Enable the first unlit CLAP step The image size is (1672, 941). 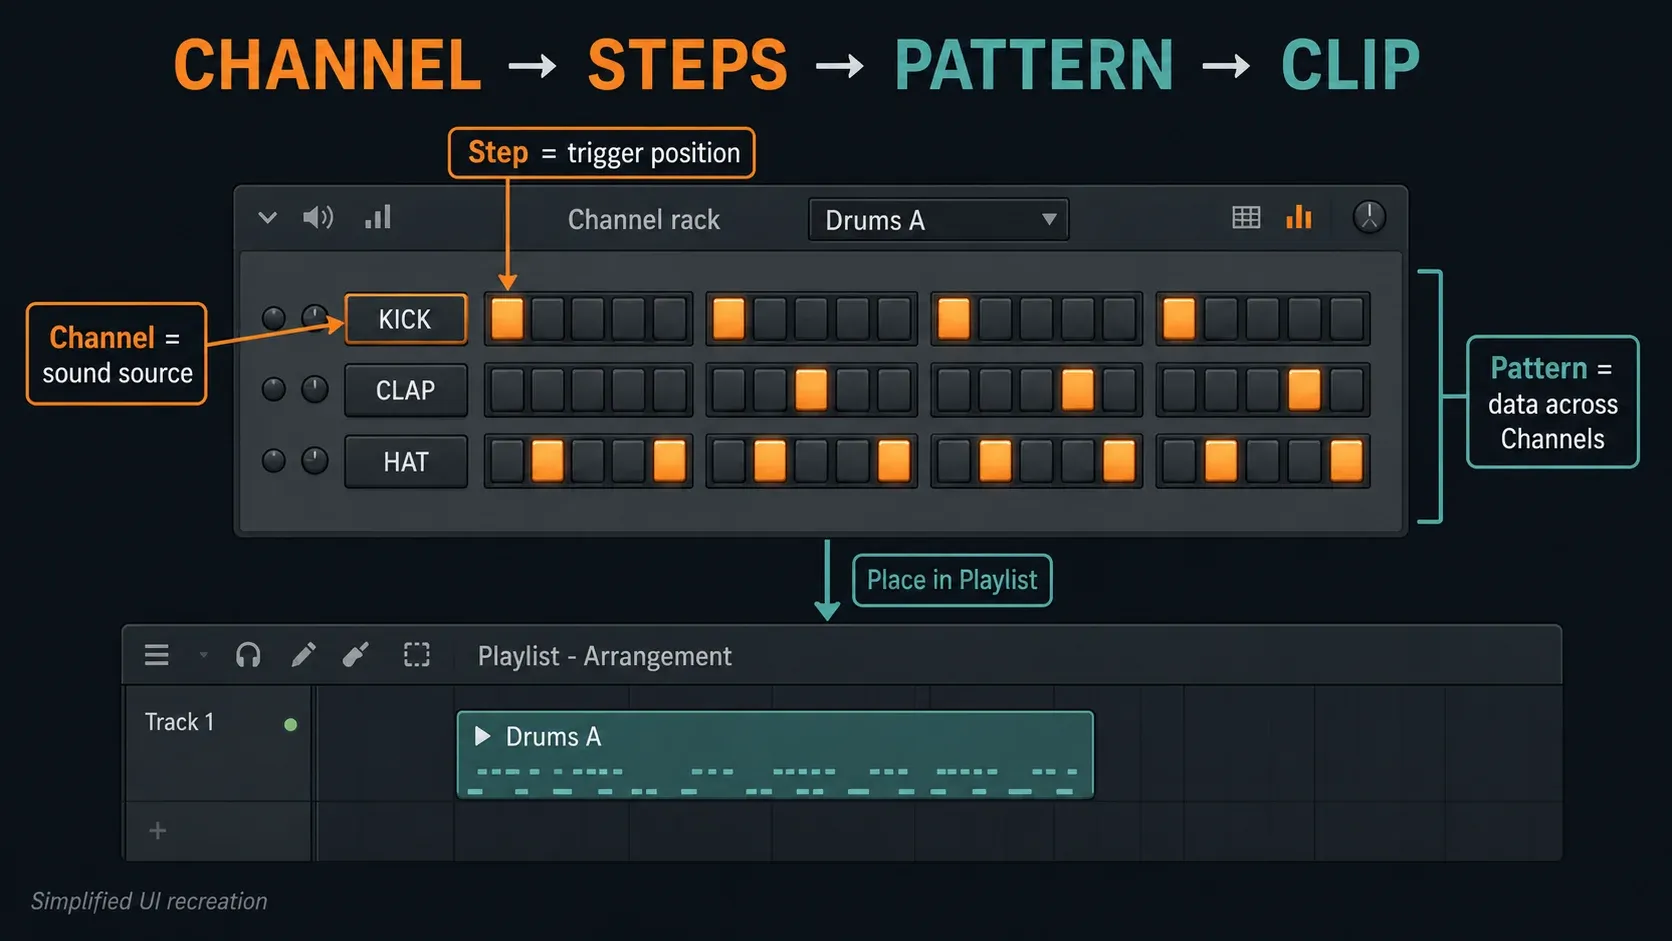[507, 390]
